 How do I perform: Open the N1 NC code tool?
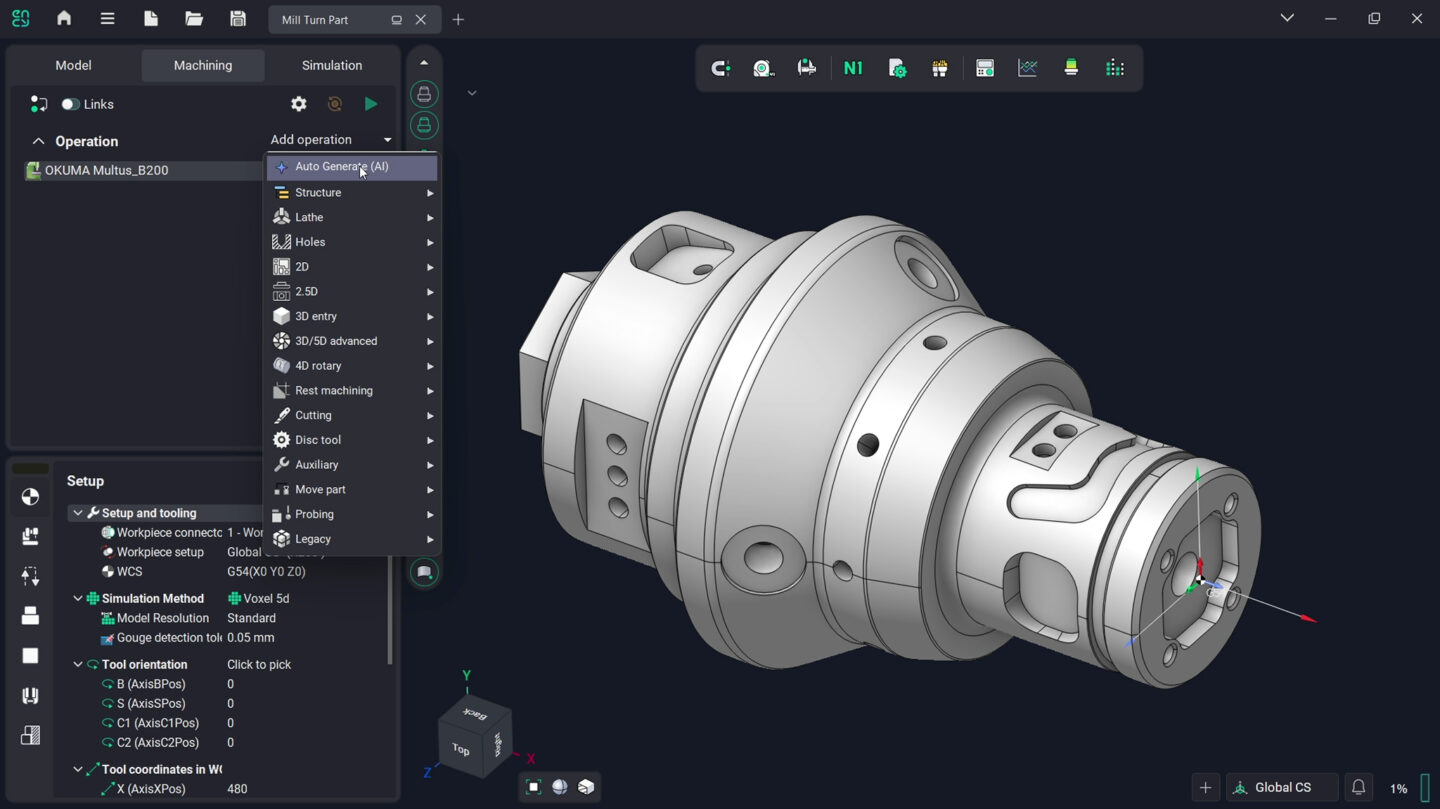(x=853, y=68)
